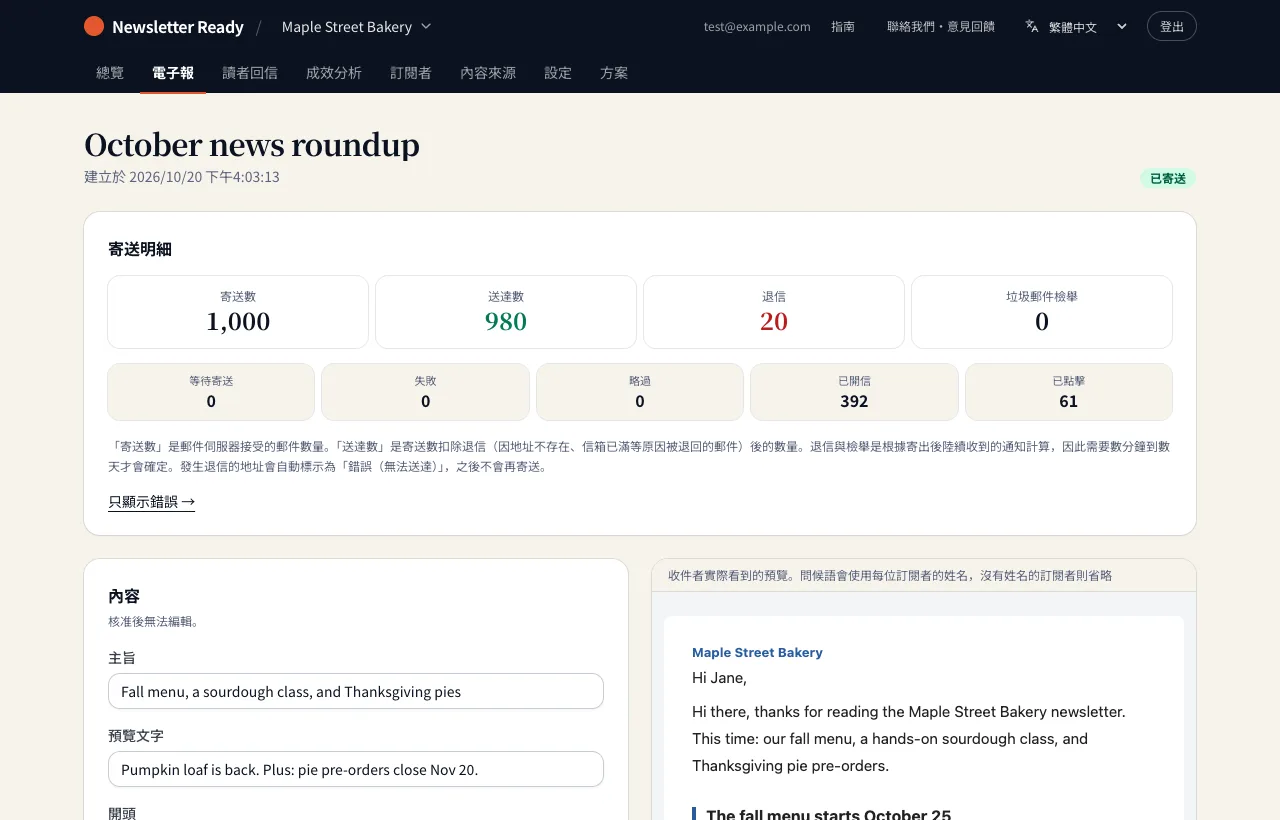Click the 建立於 creation timestamp text
1280x820 pixels.
coord(182,177)
